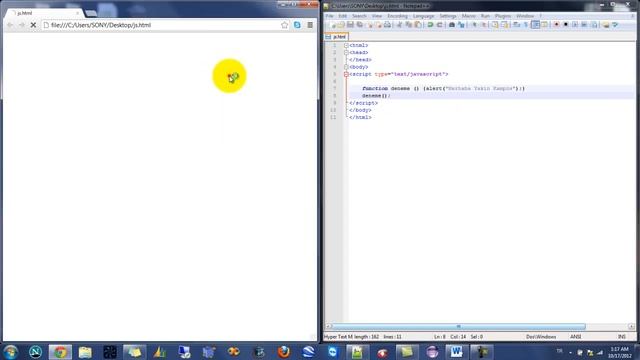The height and width of the screenshot is (360, 640).
Task: Click Firefox icon on taskbar
Action: [283, 352]
